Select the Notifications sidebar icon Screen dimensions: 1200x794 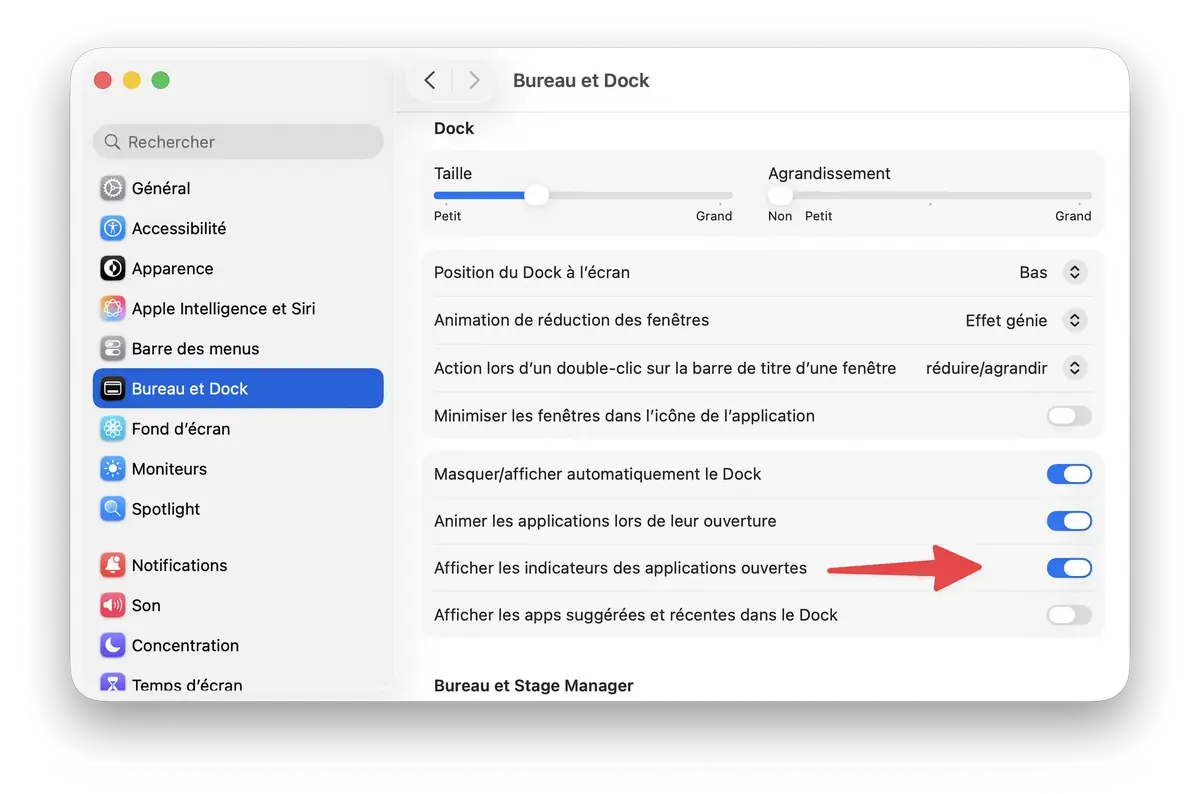click(x=178, y=565)
